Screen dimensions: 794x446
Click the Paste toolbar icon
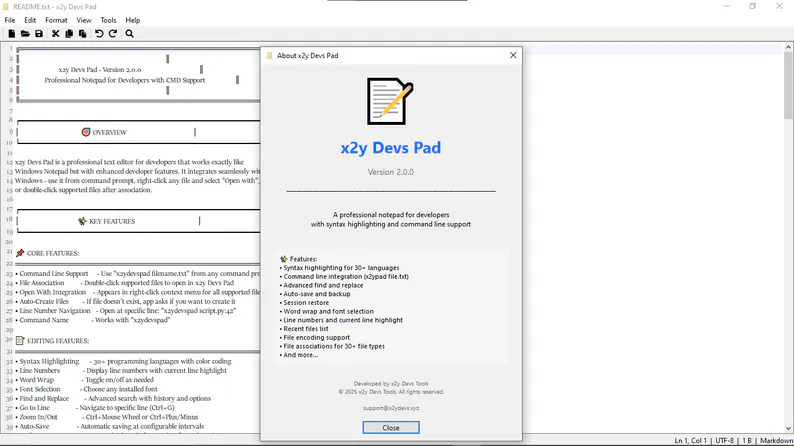pyautogui.click(x=83, y=33)
